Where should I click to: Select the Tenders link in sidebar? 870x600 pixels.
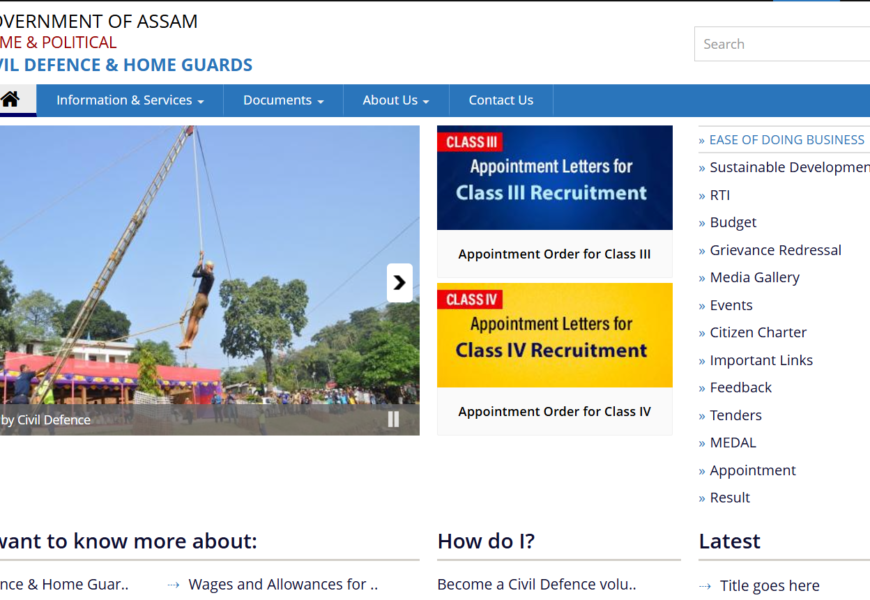pos(735,415)
